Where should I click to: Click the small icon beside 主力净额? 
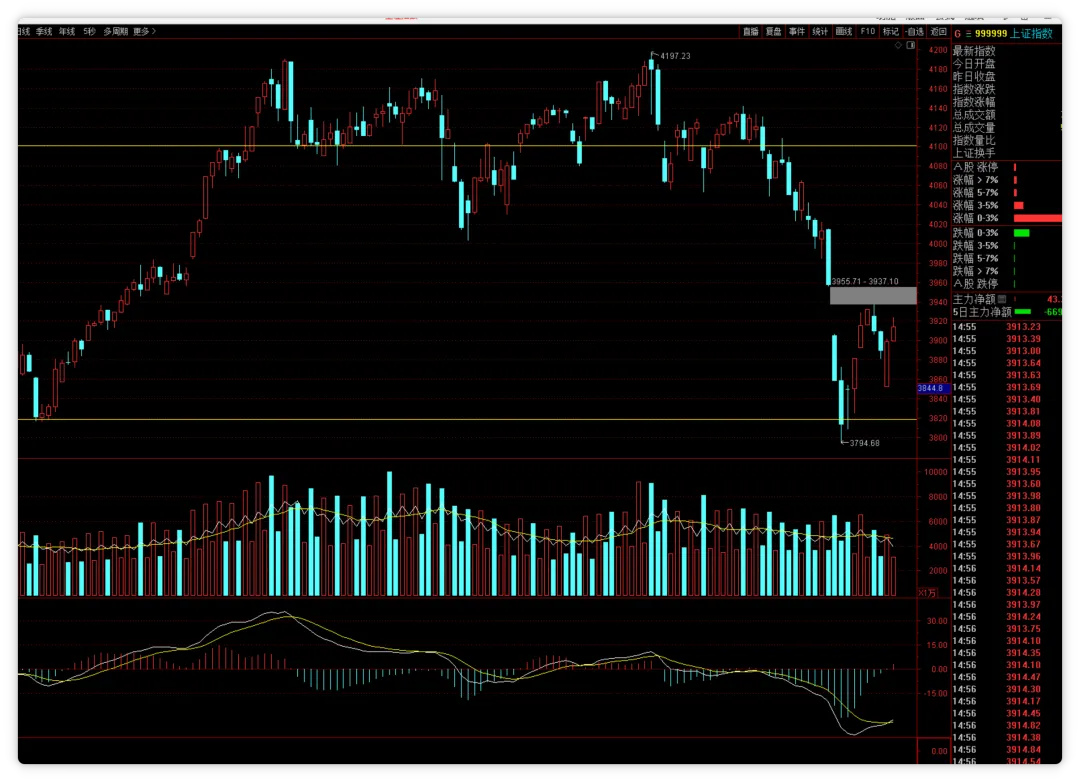click(x=1002, y=299)
